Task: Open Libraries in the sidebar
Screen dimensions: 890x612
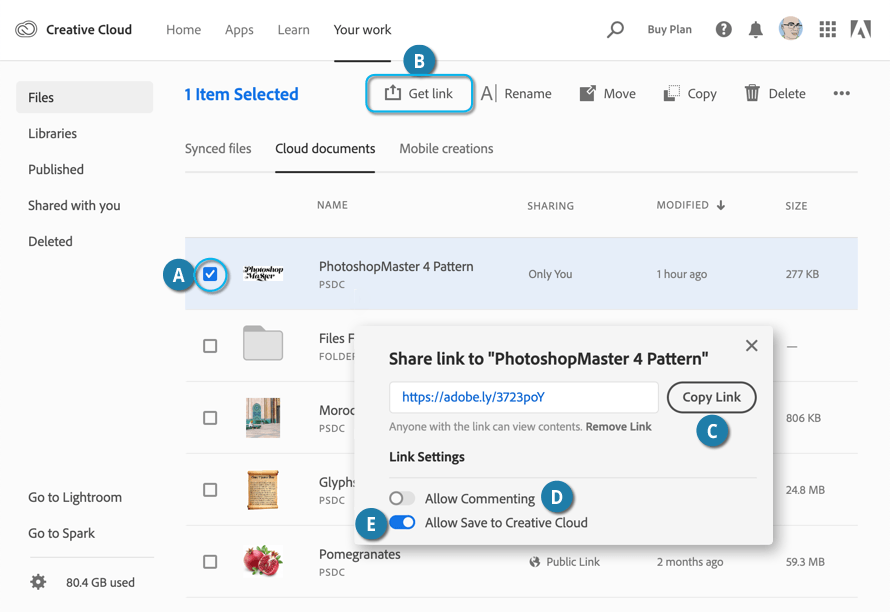Action: coord(52,133)
